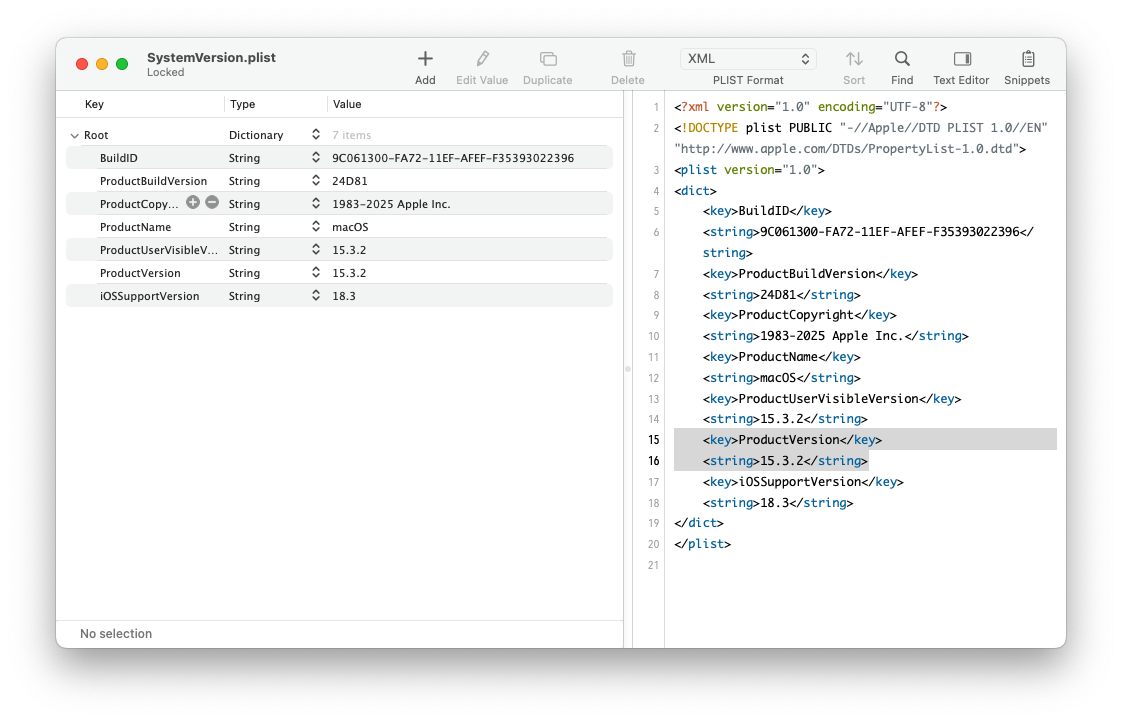Open type stepper for BuildID row
The height and width of the screenshot is (722, 1122).
click(316, 158)
